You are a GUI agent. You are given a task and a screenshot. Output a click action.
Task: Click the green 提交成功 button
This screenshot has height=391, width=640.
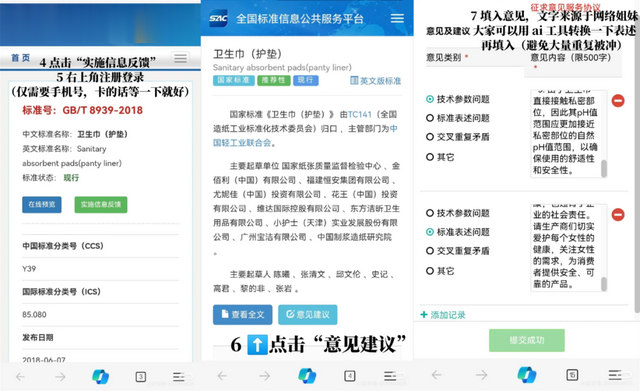527,340
